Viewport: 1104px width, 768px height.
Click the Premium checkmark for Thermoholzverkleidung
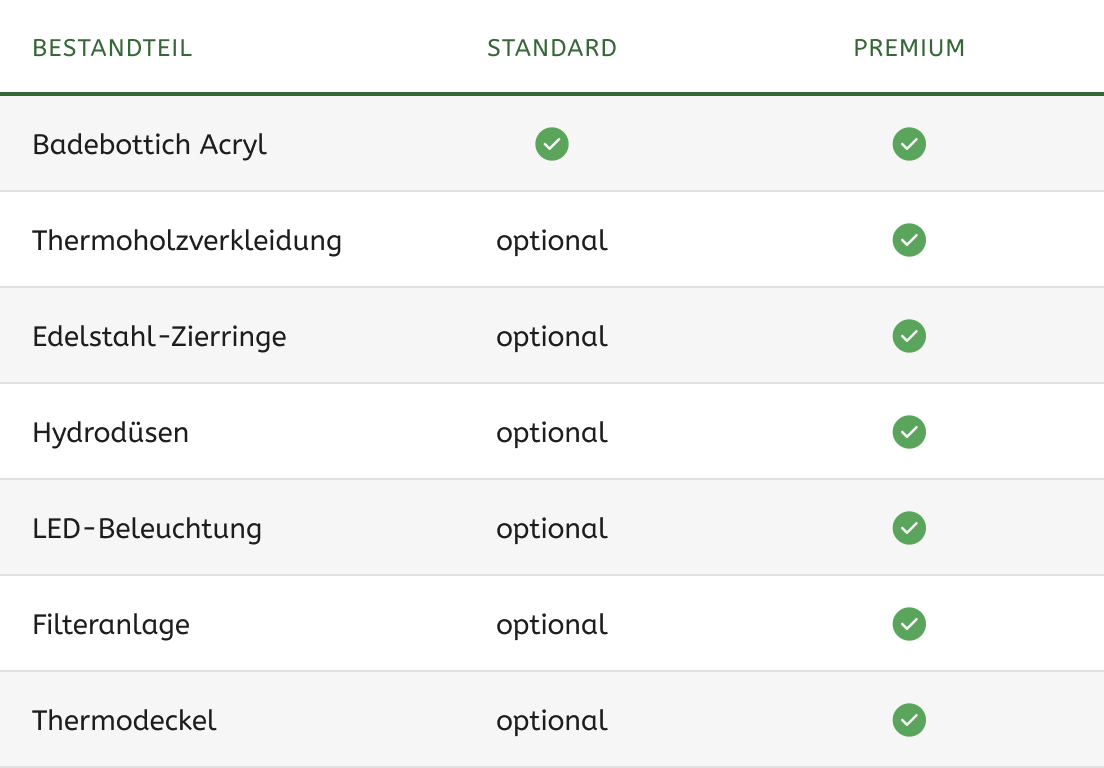click(x=909, y=240)
